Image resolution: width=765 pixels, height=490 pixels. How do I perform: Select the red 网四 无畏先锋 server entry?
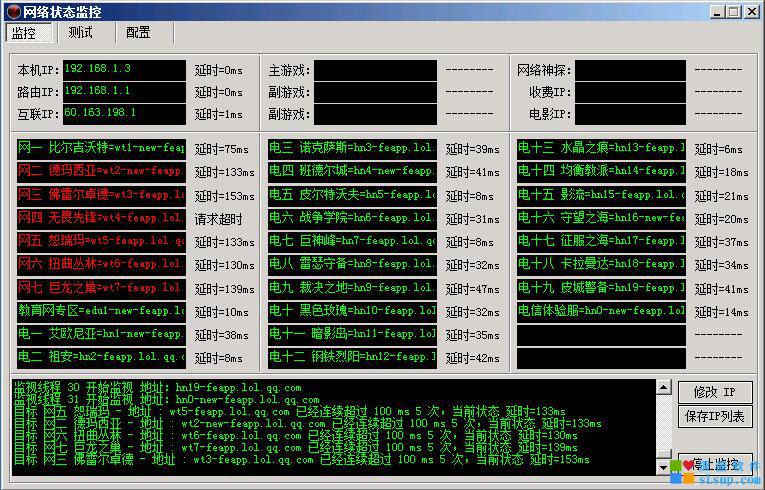(101, 218)
